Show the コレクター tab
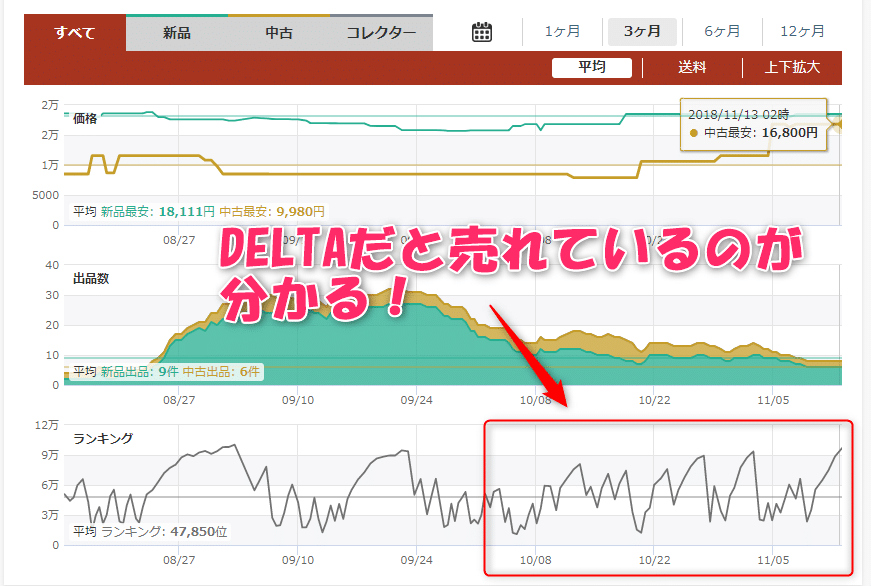Viewport: 871px width, 586px height. click(381, 33)
